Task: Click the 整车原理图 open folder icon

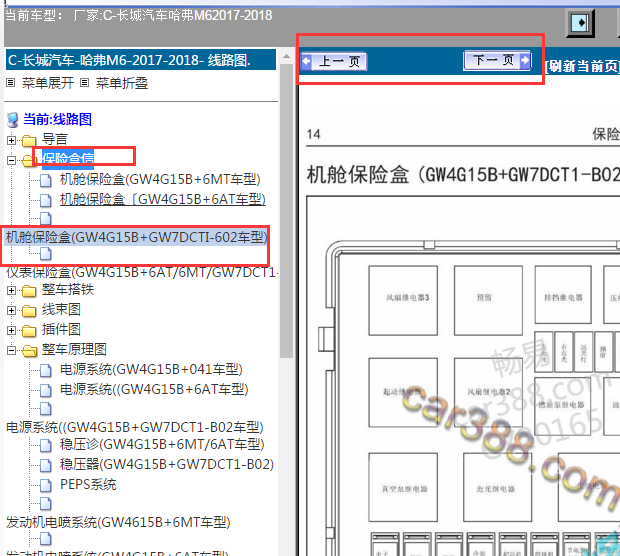Action: tap(29, 351)
